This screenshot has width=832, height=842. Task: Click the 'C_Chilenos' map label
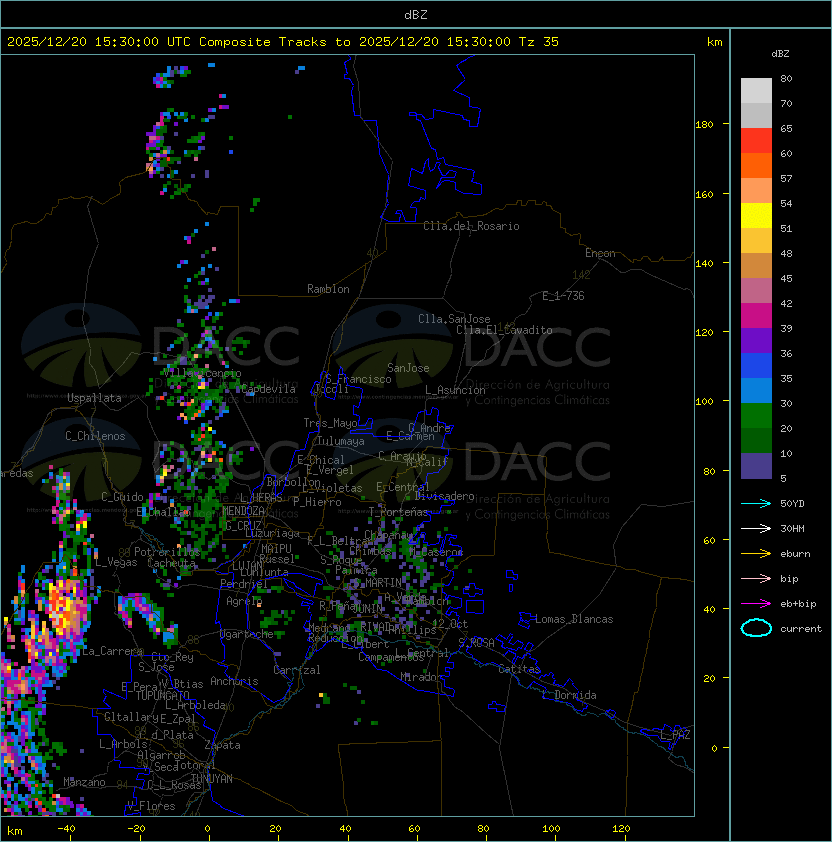[x=95, y=436]
